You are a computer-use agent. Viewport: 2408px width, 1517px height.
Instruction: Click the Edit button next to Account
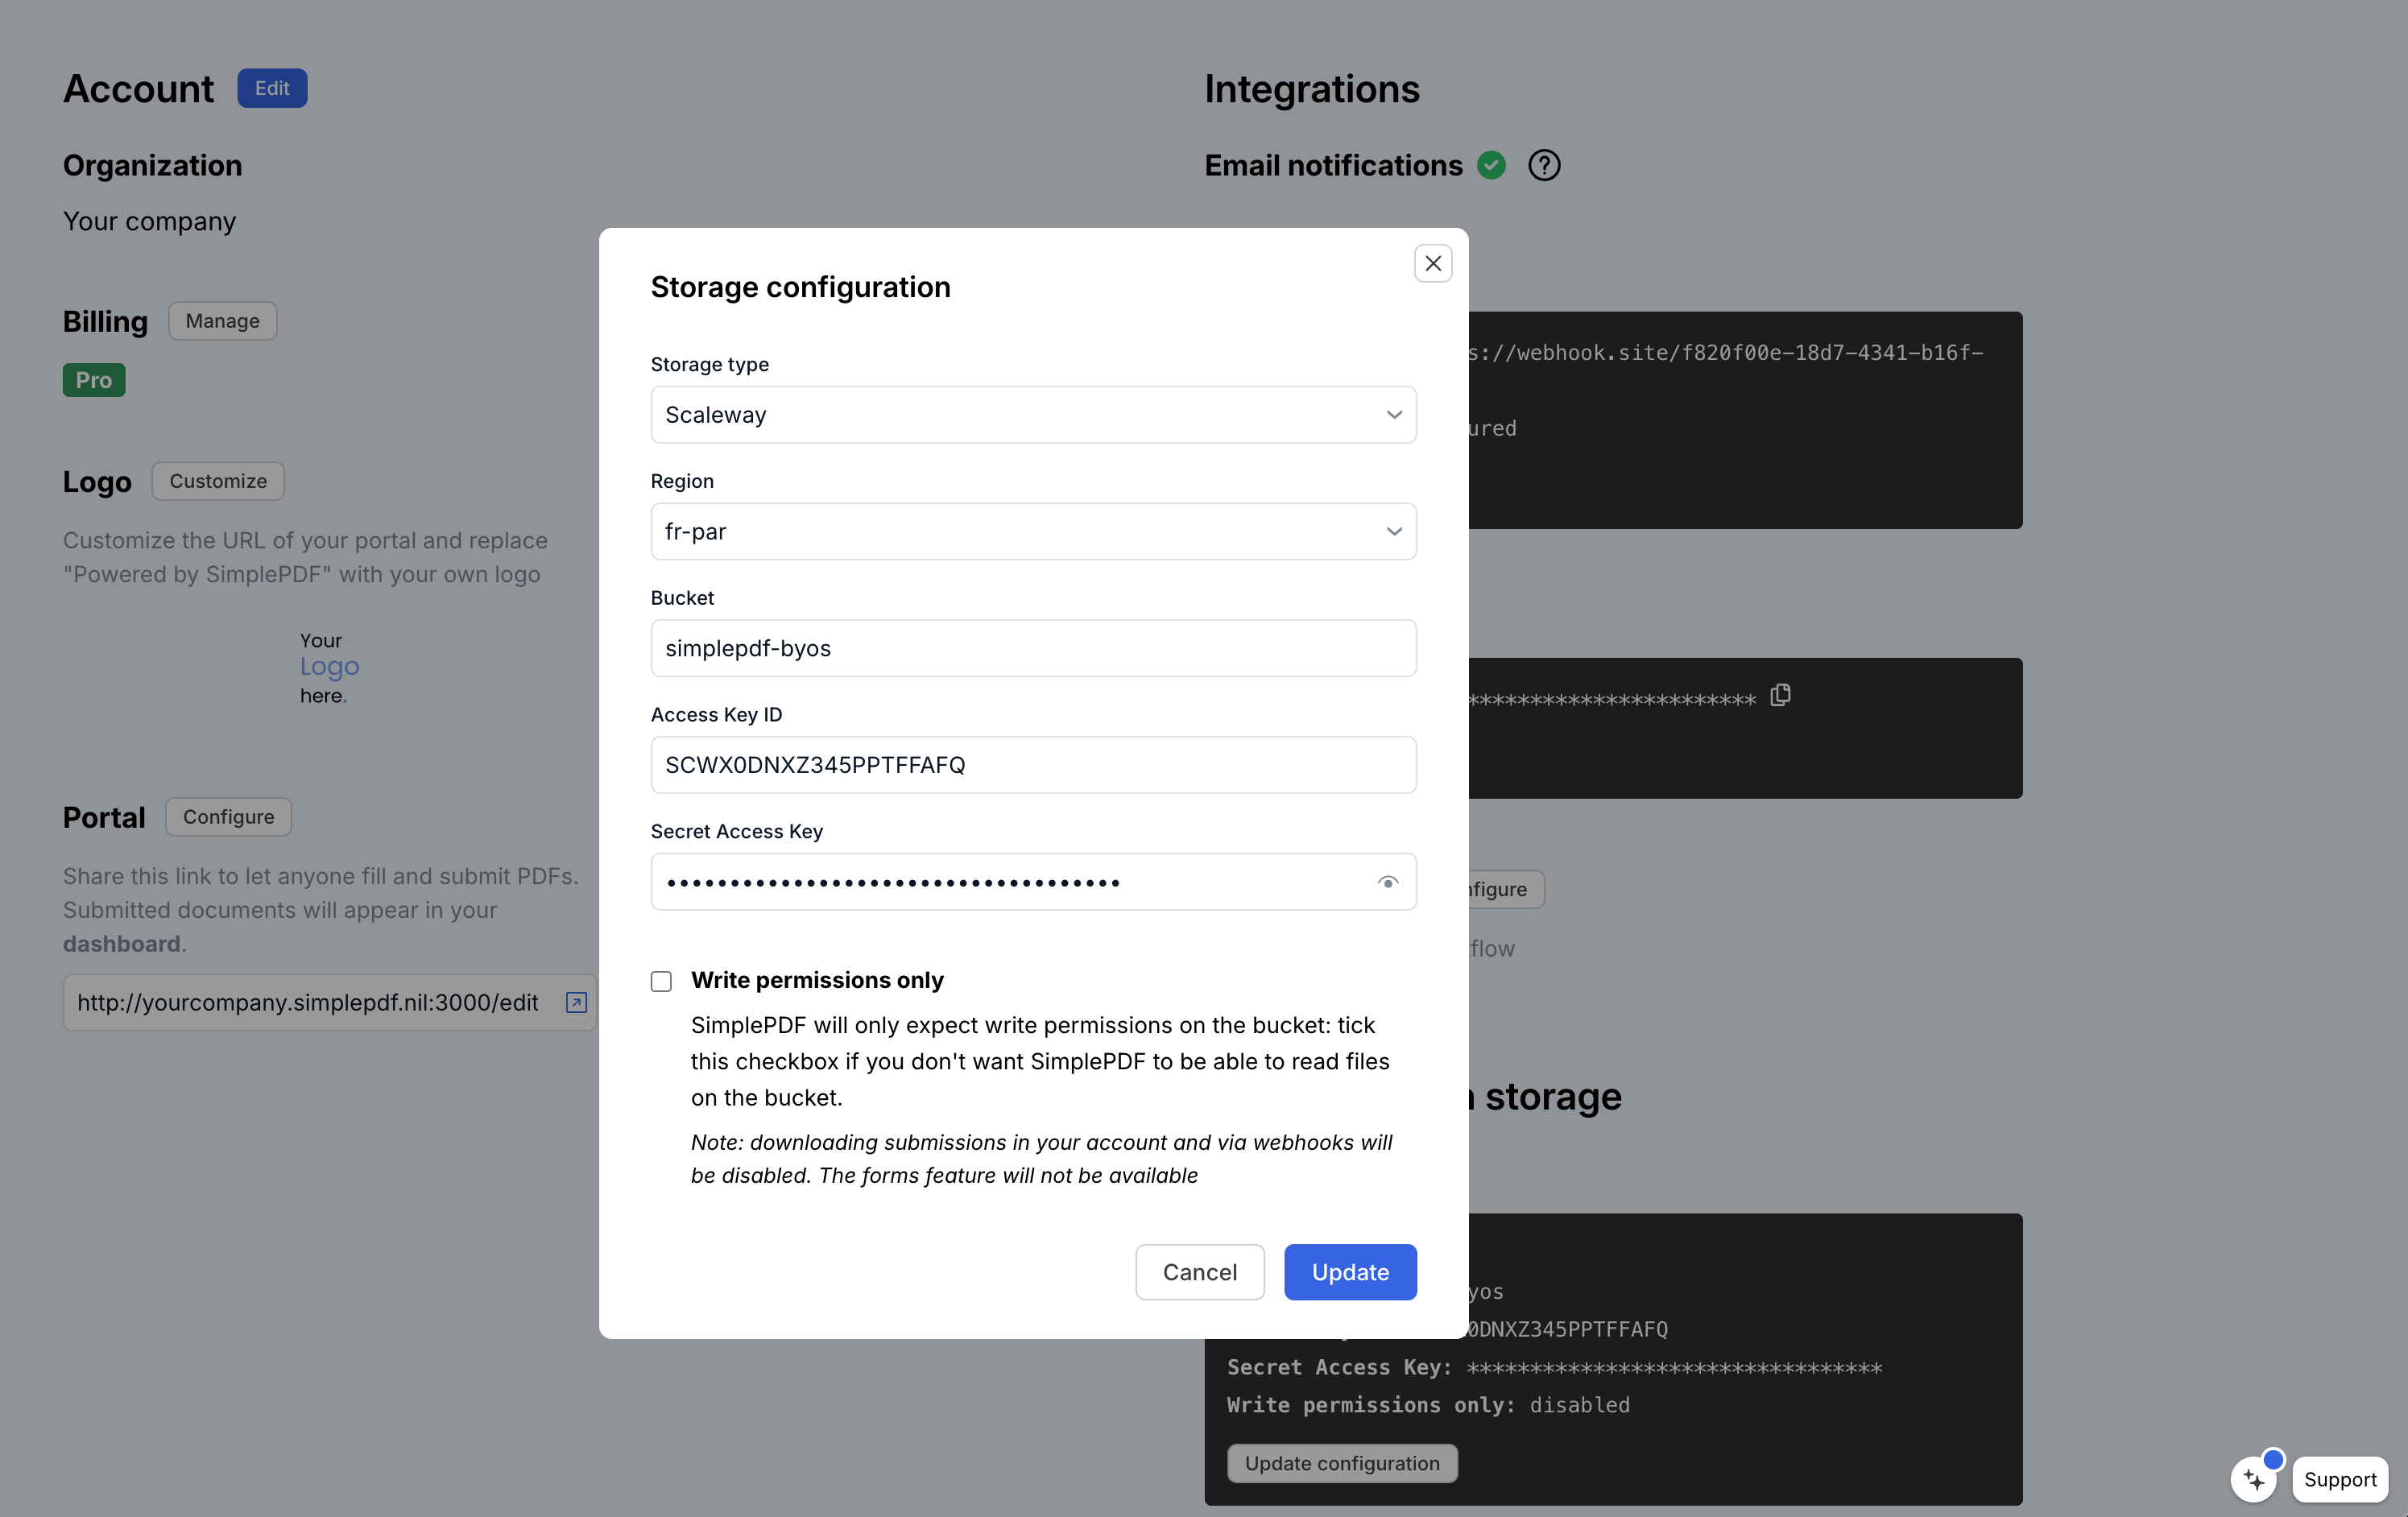click(x=272, y=88)
